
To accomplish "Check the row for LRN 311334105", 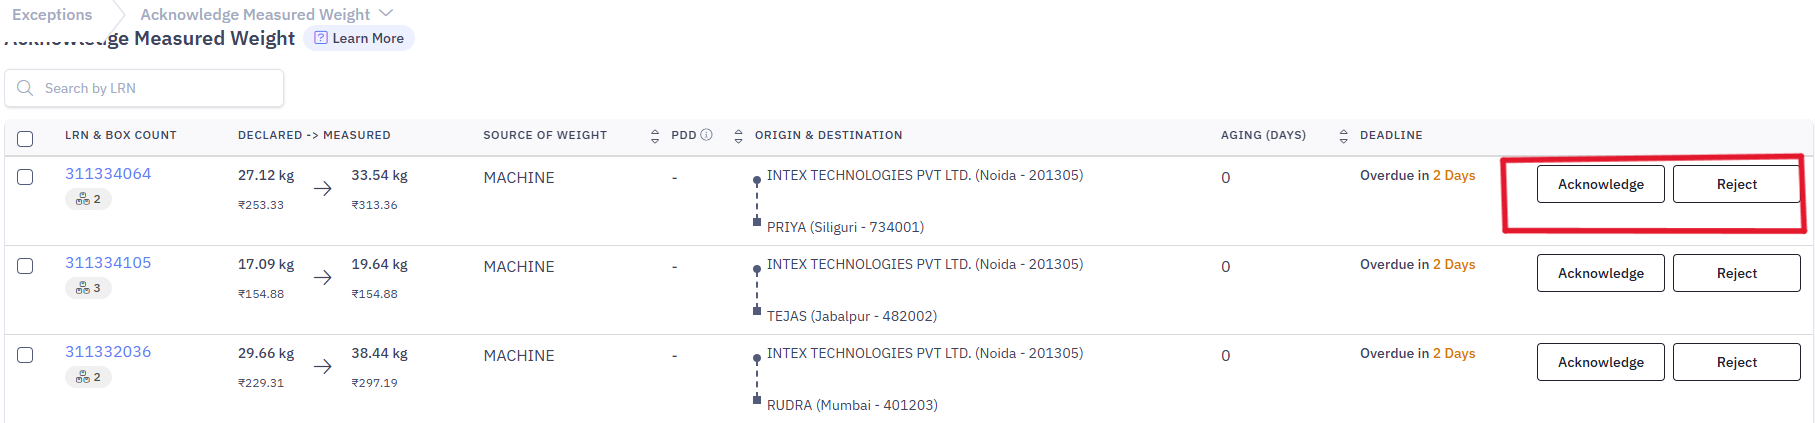I will coord(25,266).
